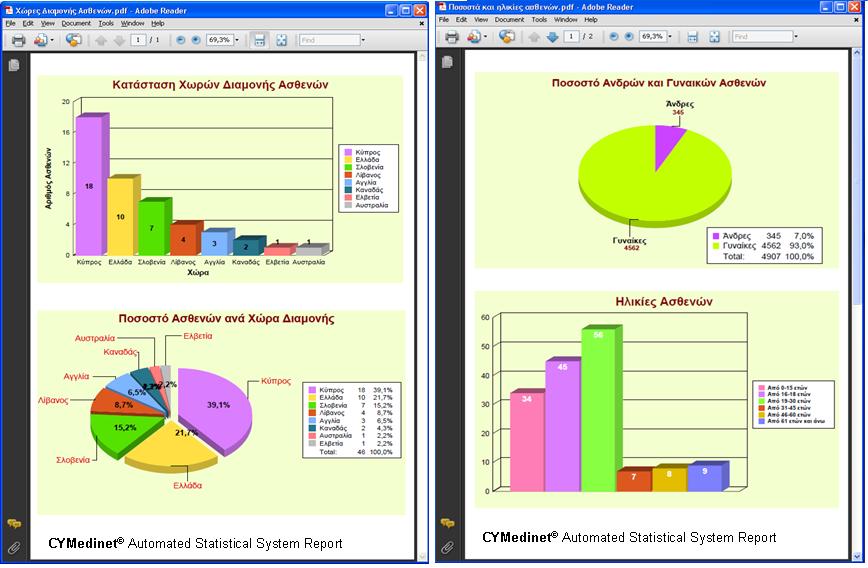Expand zoom percentage dropdown in left window
Screen dimensions: 868x568
click(x=237, y=40)
